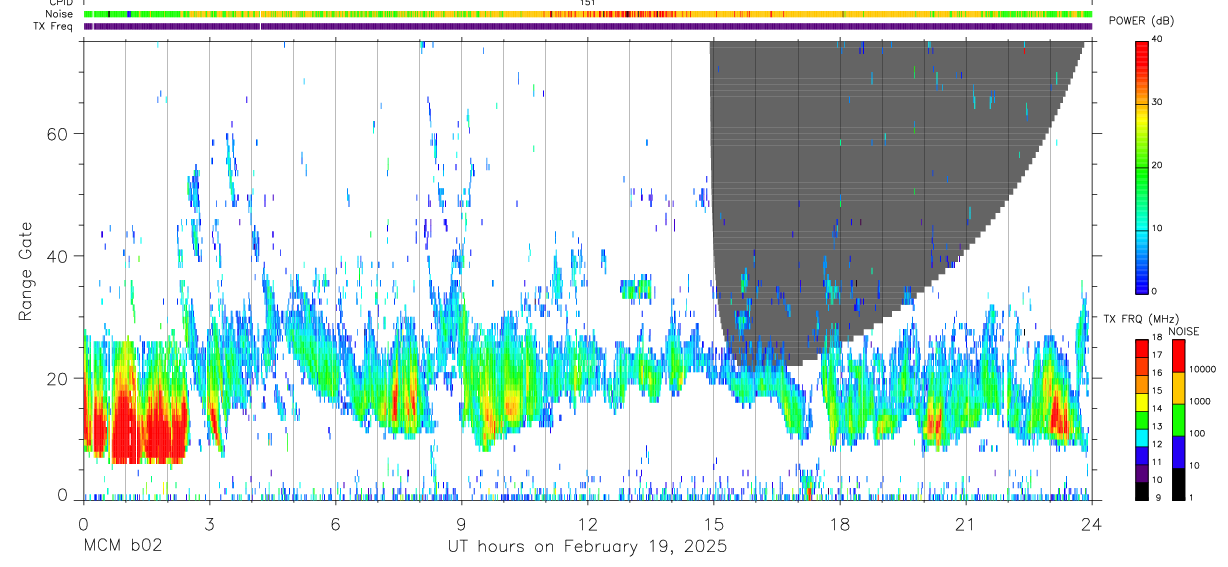
Task: Click the "151" CPID value at top
Action: tap(588, 3)
